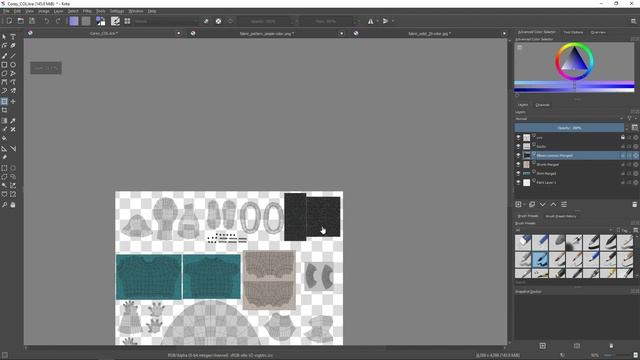Hide the Paint Layer 1 layer
This screenshot has height=360, width=640.
[518, 182]
